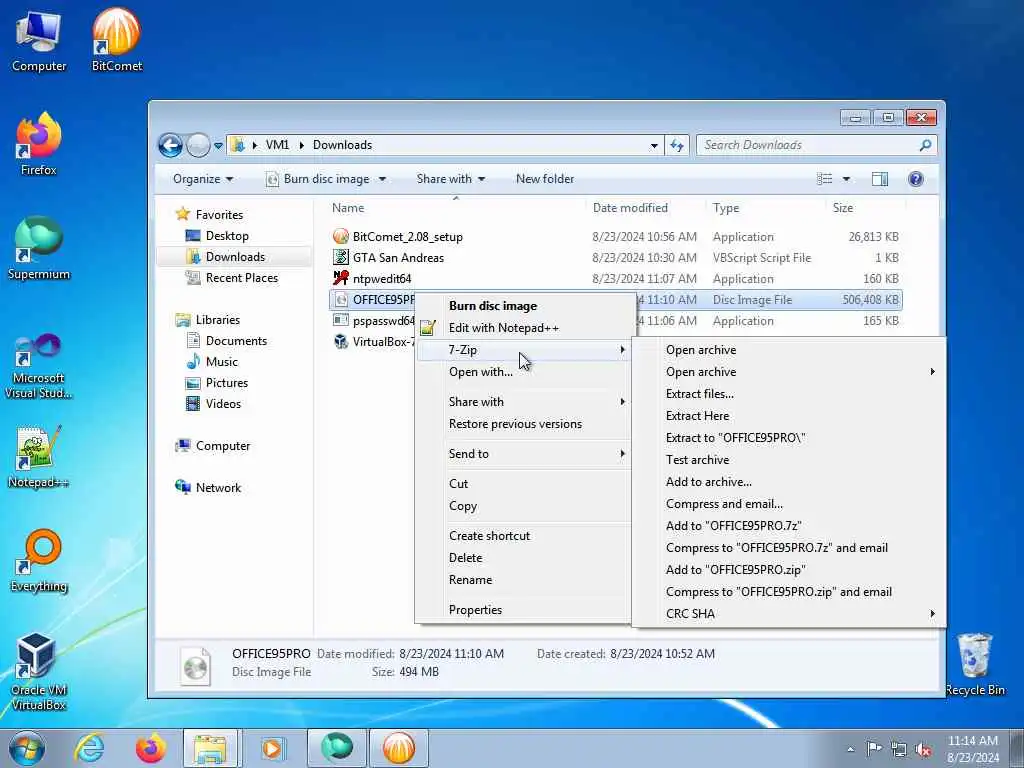Show hidden tray icons arrow
Screen dimensions: 1024x768
[x=850, y=749]
